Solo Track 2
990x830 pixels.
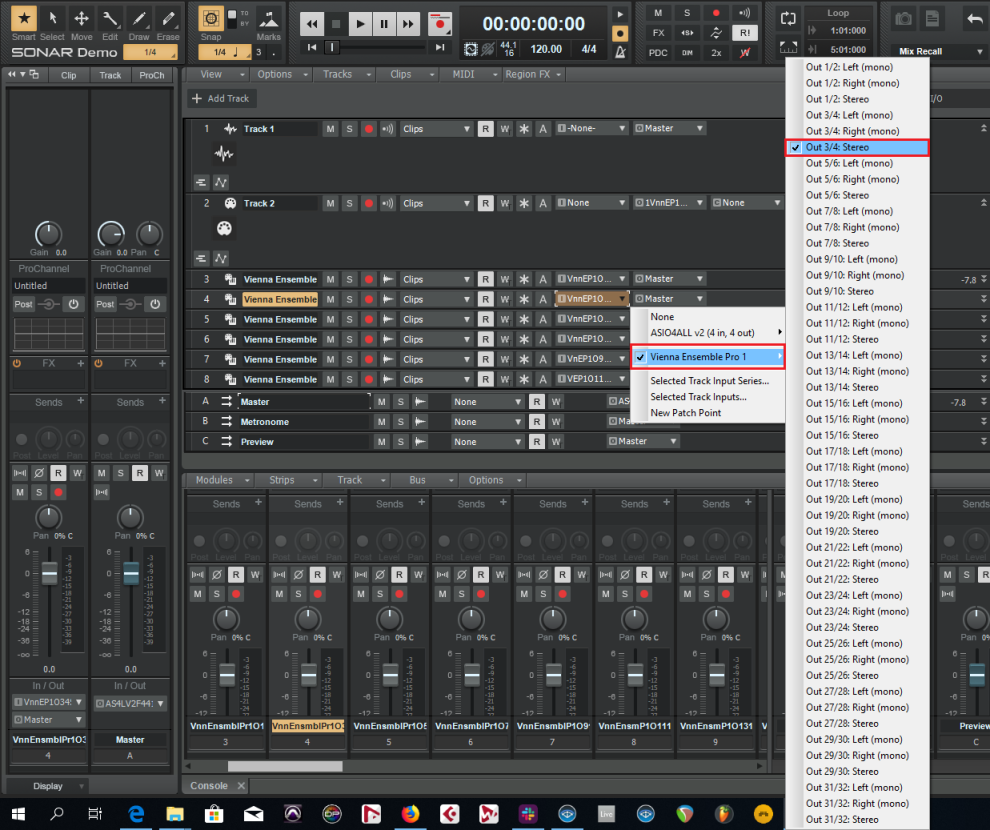coord(349,203)
